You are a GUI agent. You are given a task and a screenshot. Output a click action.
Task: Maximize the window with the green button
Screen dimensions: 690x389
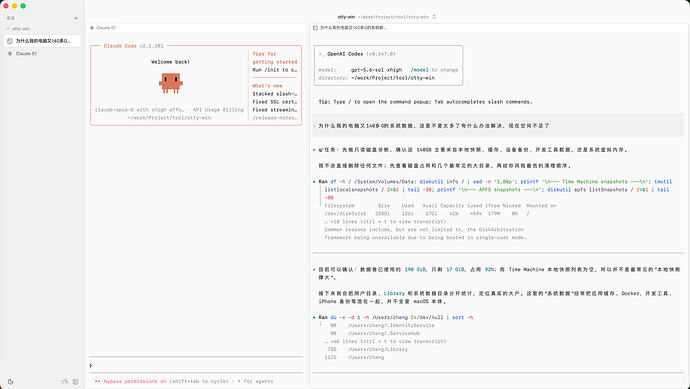point(23,6)
